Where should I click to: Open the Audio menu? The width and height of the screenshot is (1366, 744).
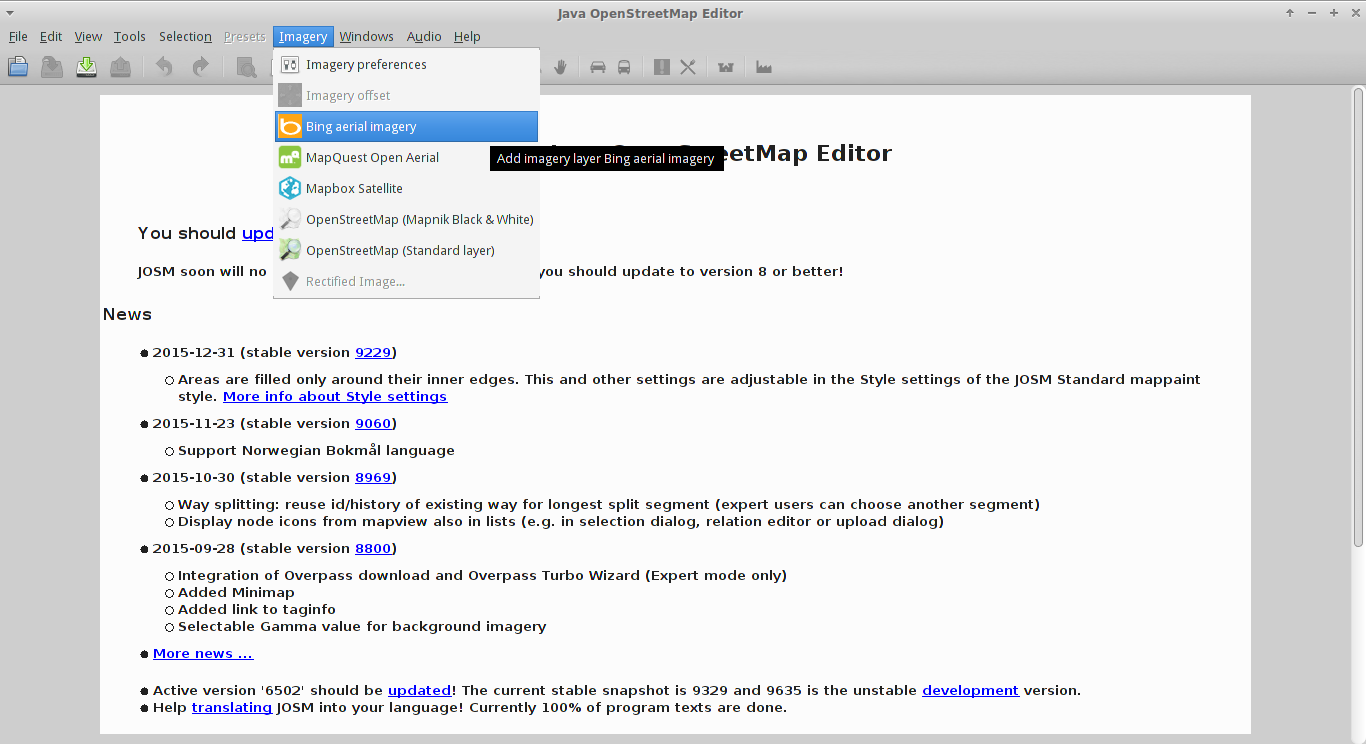coord(424,36)
